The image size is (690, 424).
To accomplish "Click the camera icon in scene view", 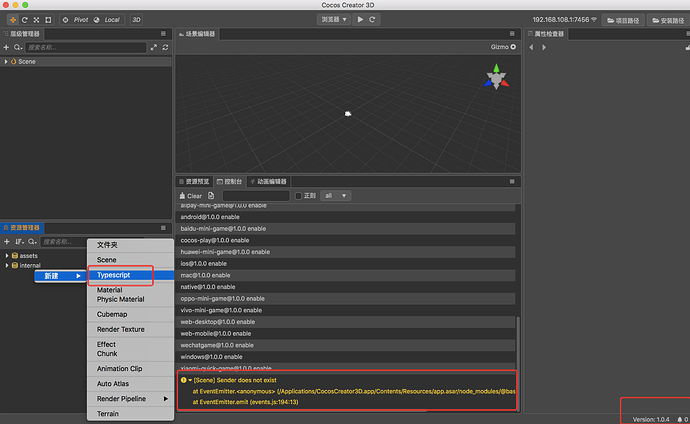I will (x=348, y=113).
